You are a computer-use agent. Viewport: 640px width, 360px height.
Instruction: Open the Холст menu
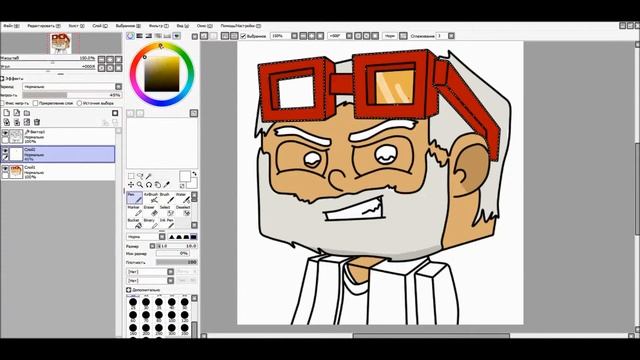(76, 26)
